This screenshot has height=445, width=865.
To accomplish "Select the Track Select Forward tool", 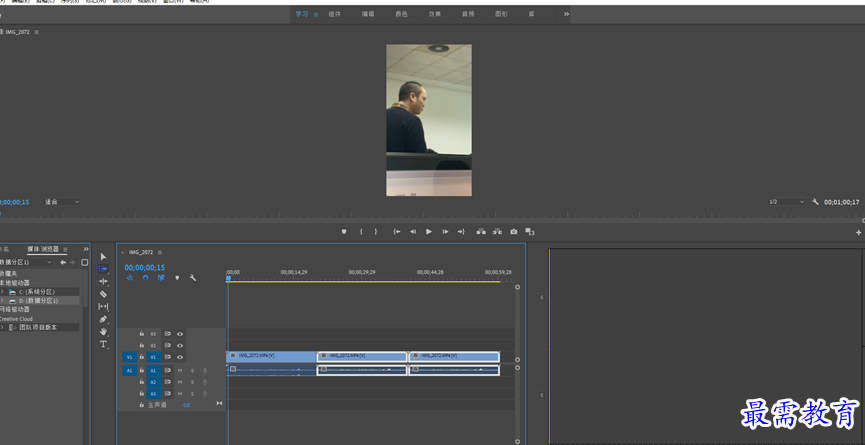I will [x=103, y=269].
